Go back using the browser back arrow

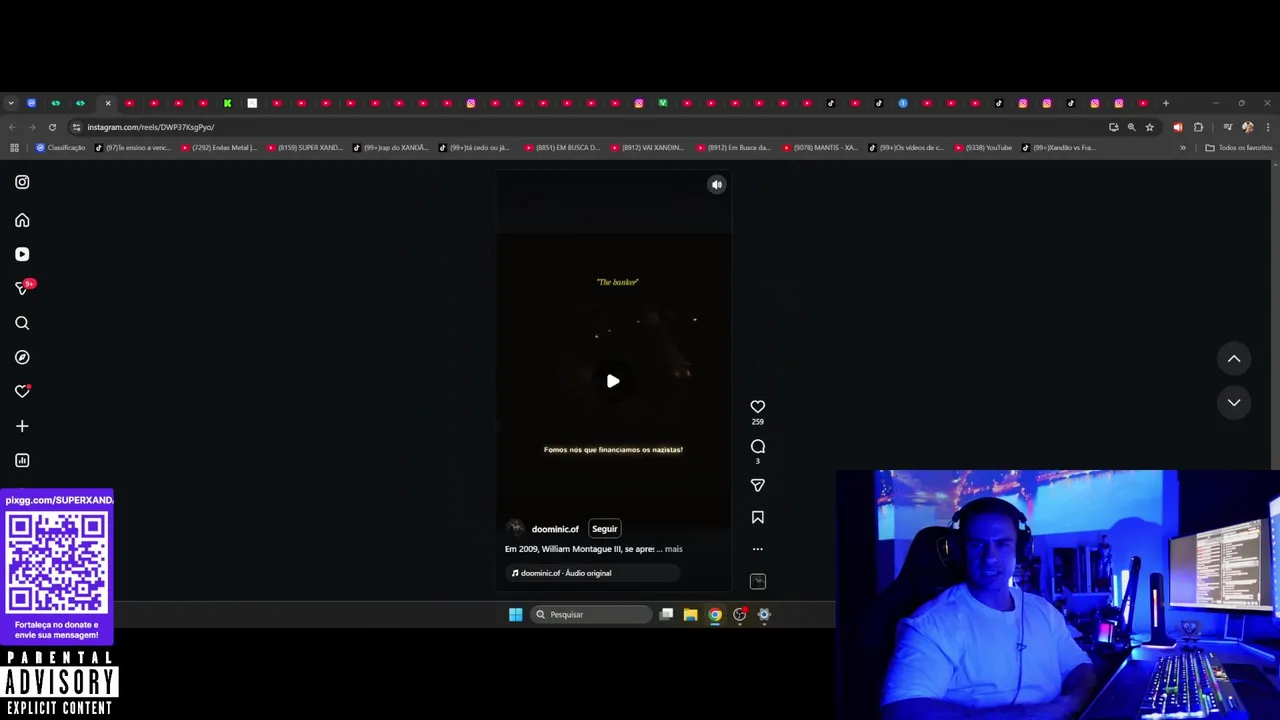(12, 127)
